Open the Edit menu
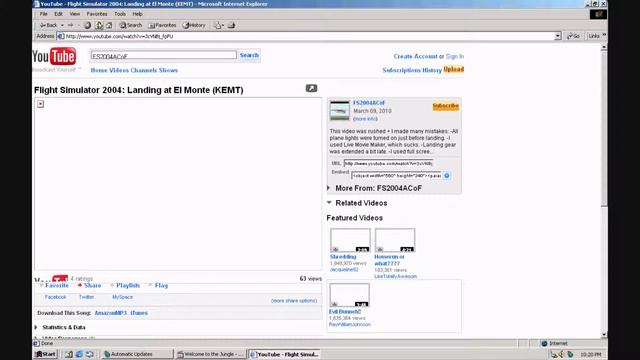The image size is (640, 360). click(58, 14)
